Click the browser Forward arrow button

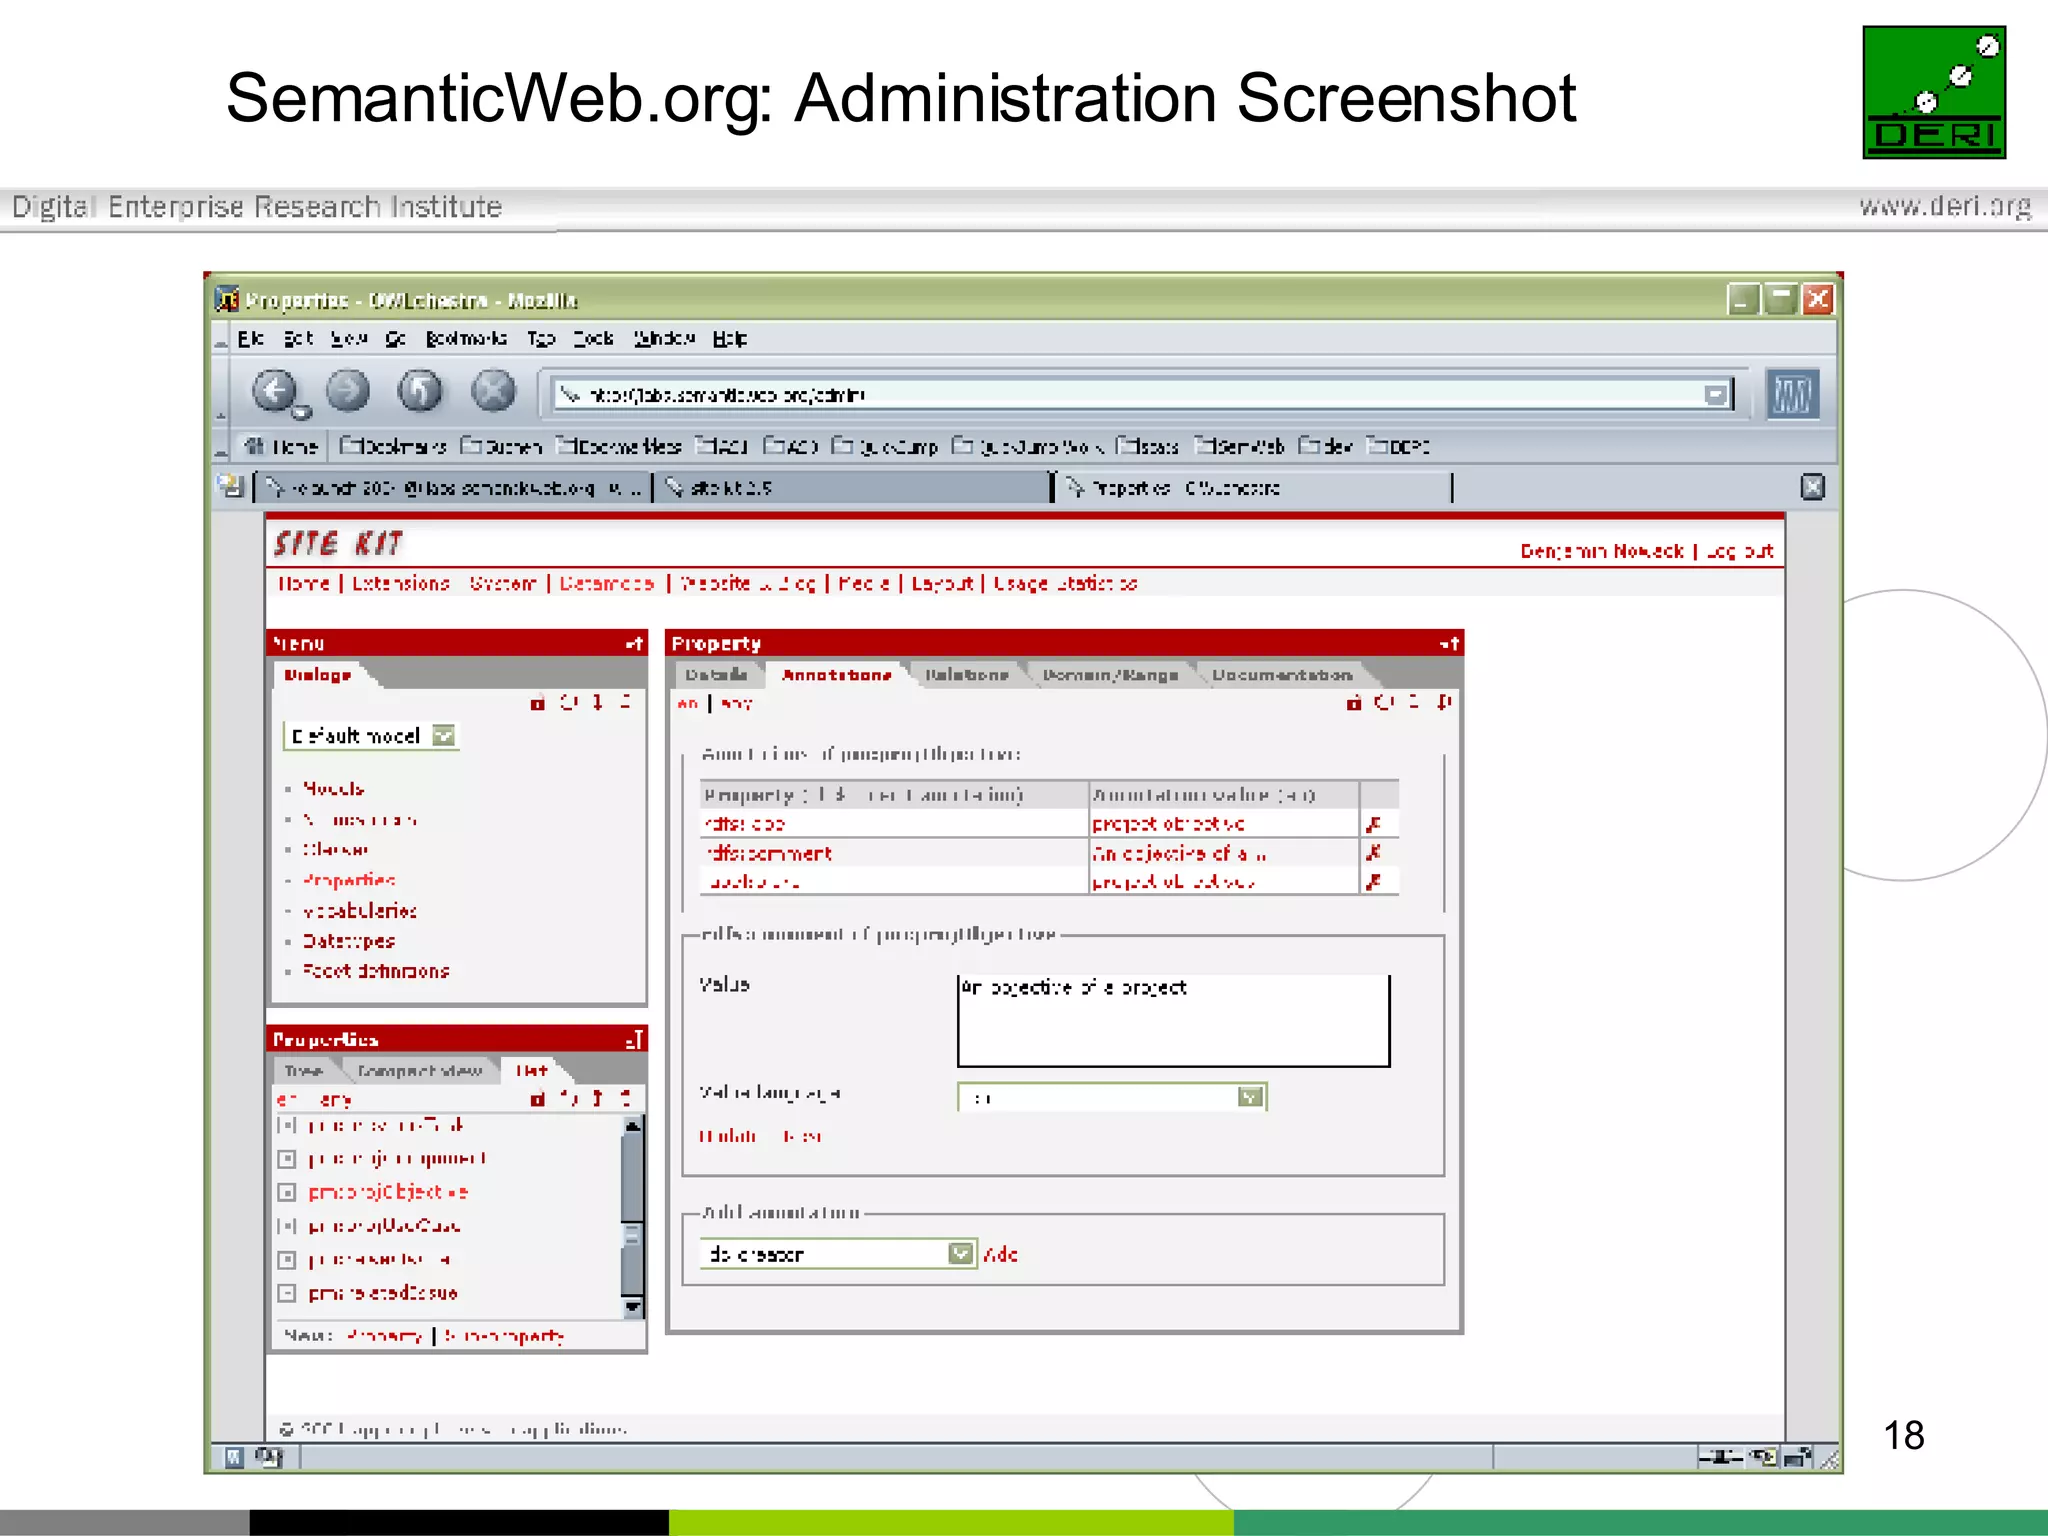348,391
